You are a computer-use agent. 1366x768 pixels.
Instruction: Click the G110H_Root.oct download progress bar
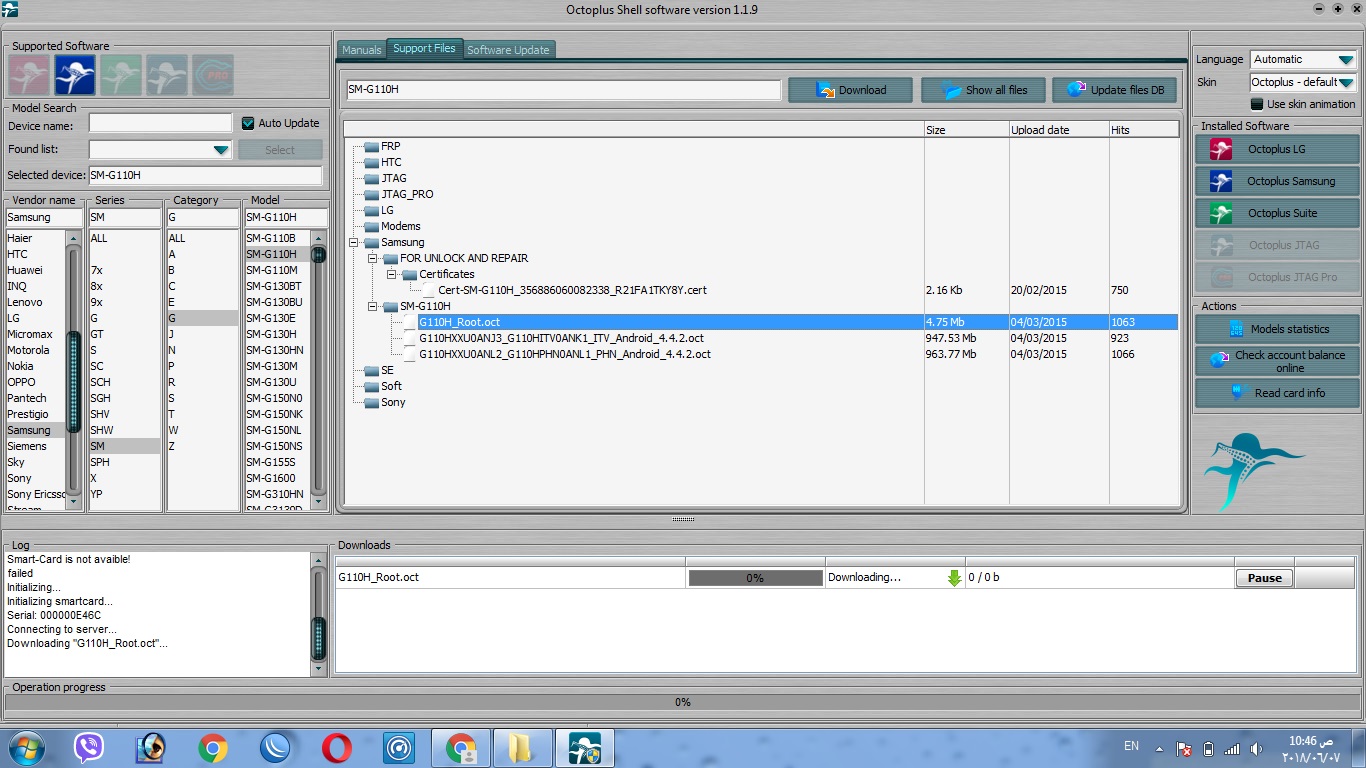pyautogui.click(x=755, y=578)
